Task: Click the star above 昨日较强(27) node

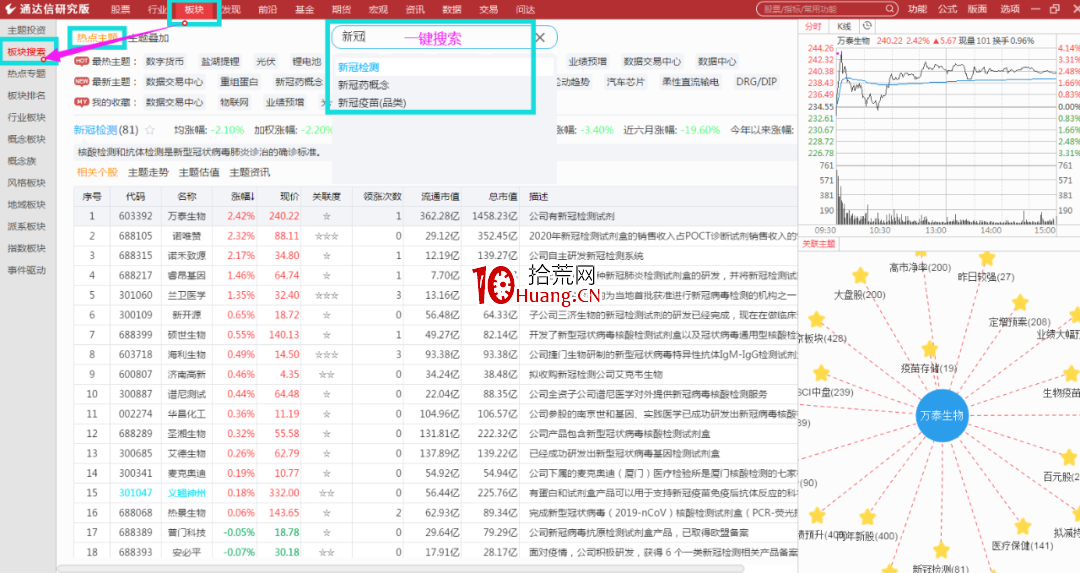Action: point(987,258)
